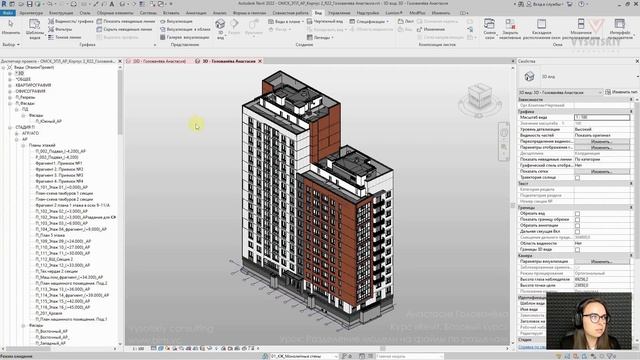Open the Архитектура ribbon tab
Image resolution: width=640 pixels, height=360 pixels.
(31, 13)
